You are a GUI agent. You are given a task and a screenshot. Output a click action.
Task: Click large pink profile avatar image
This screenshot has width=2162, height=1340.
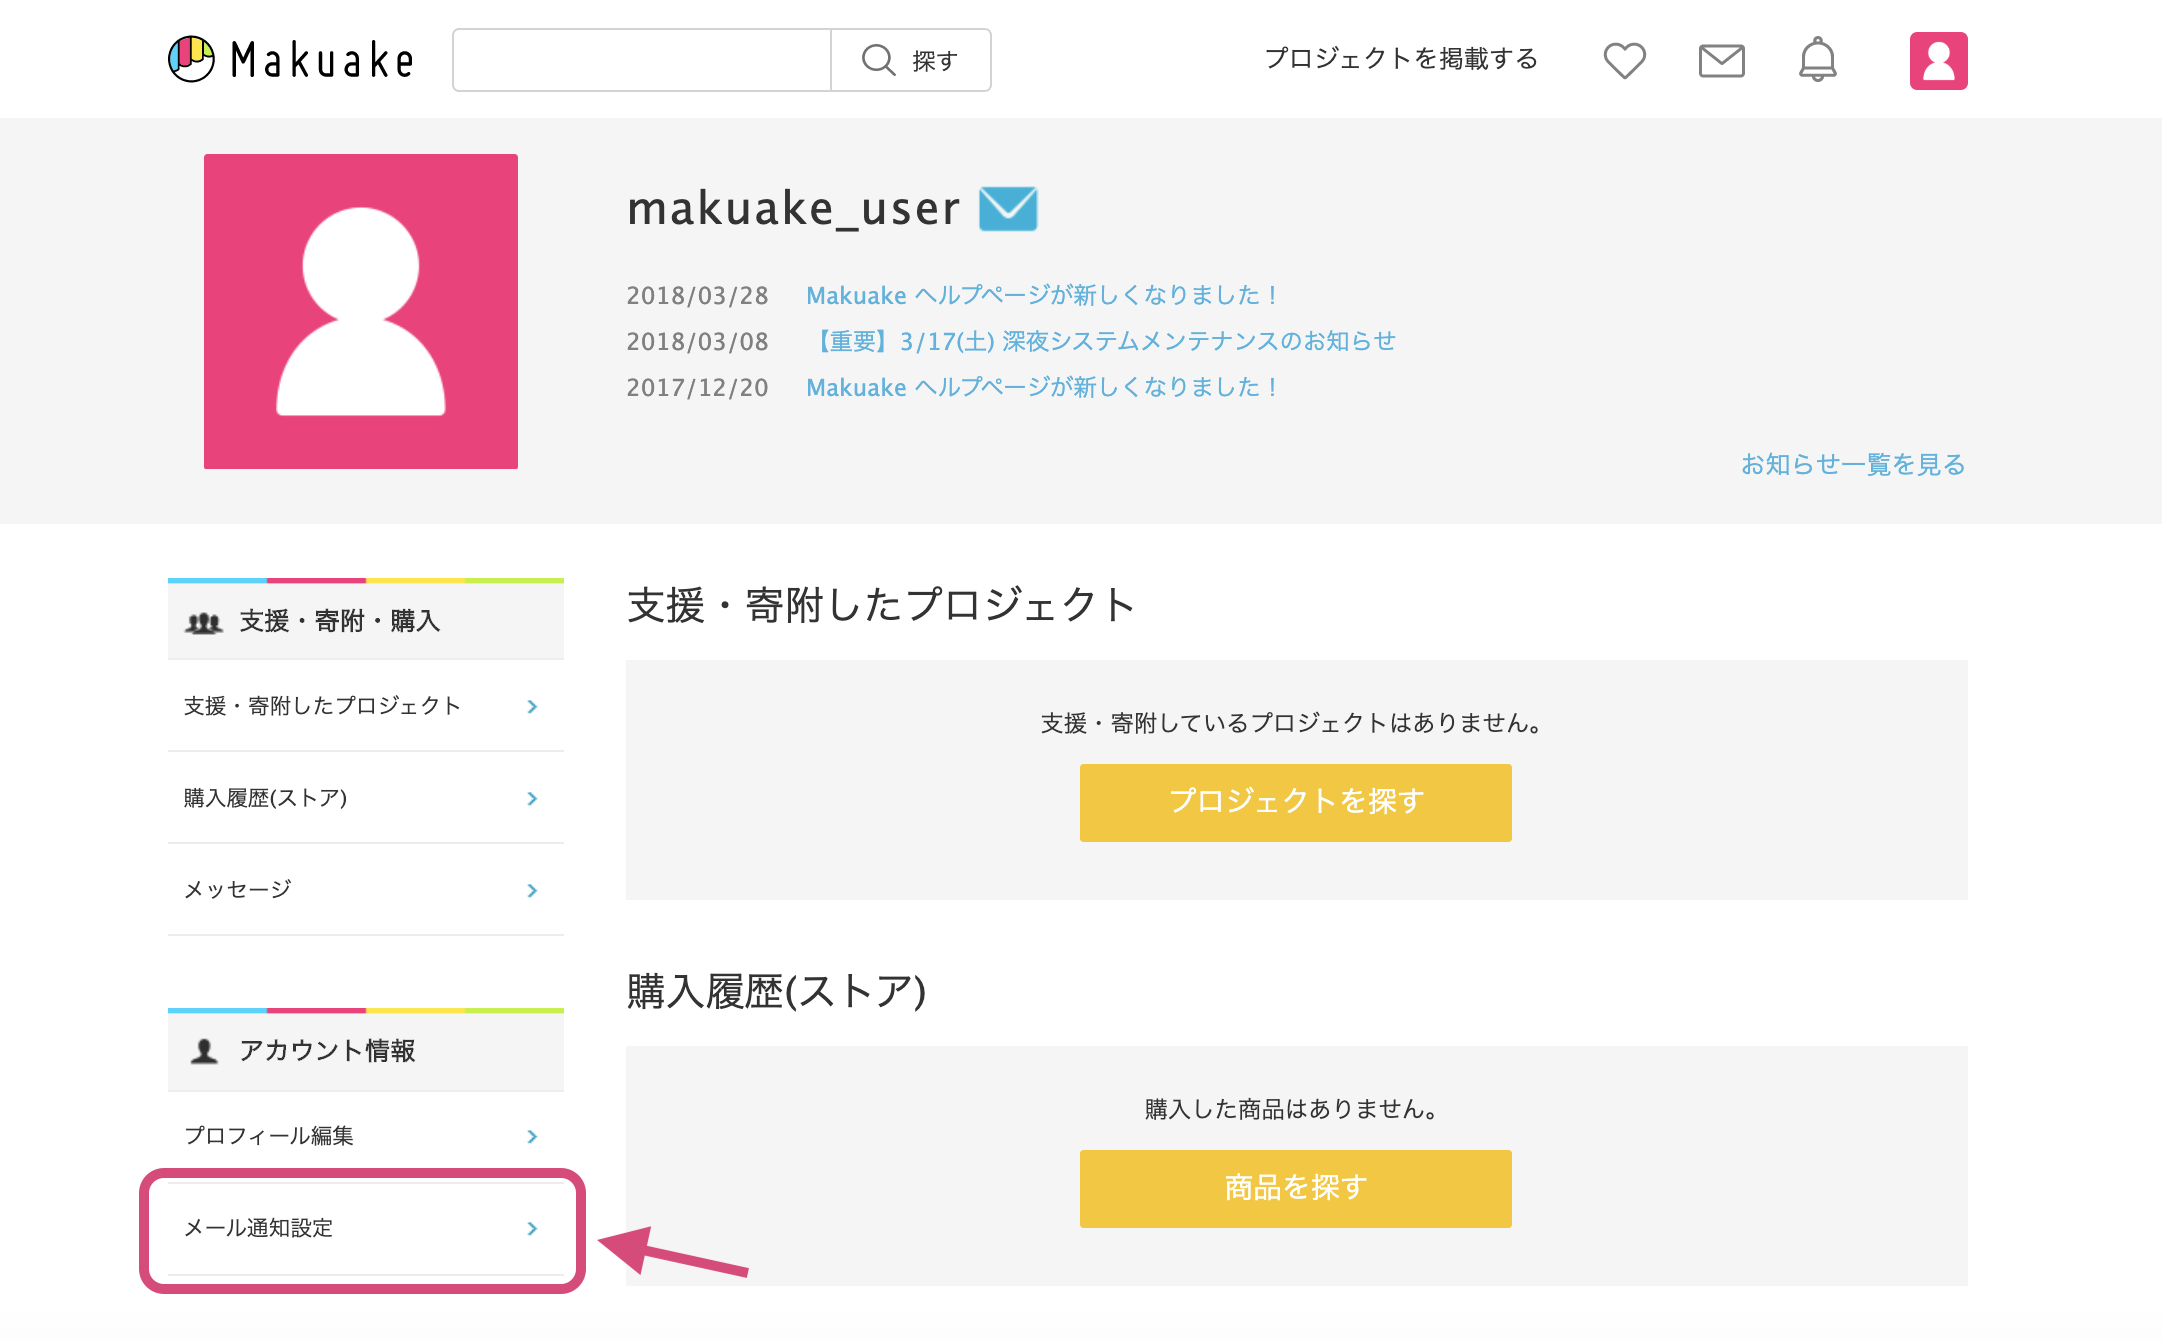(x=361, y=311)
